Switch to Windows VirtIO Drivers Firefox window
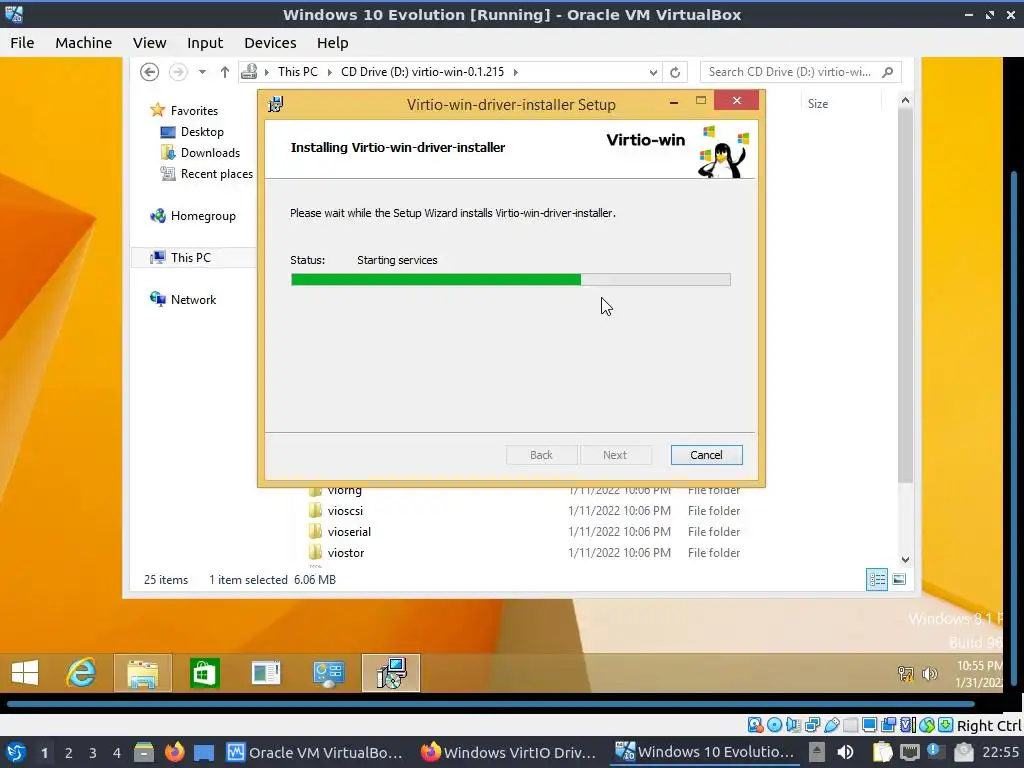The width and height of the screenshot is (1024, 768). 509,752
